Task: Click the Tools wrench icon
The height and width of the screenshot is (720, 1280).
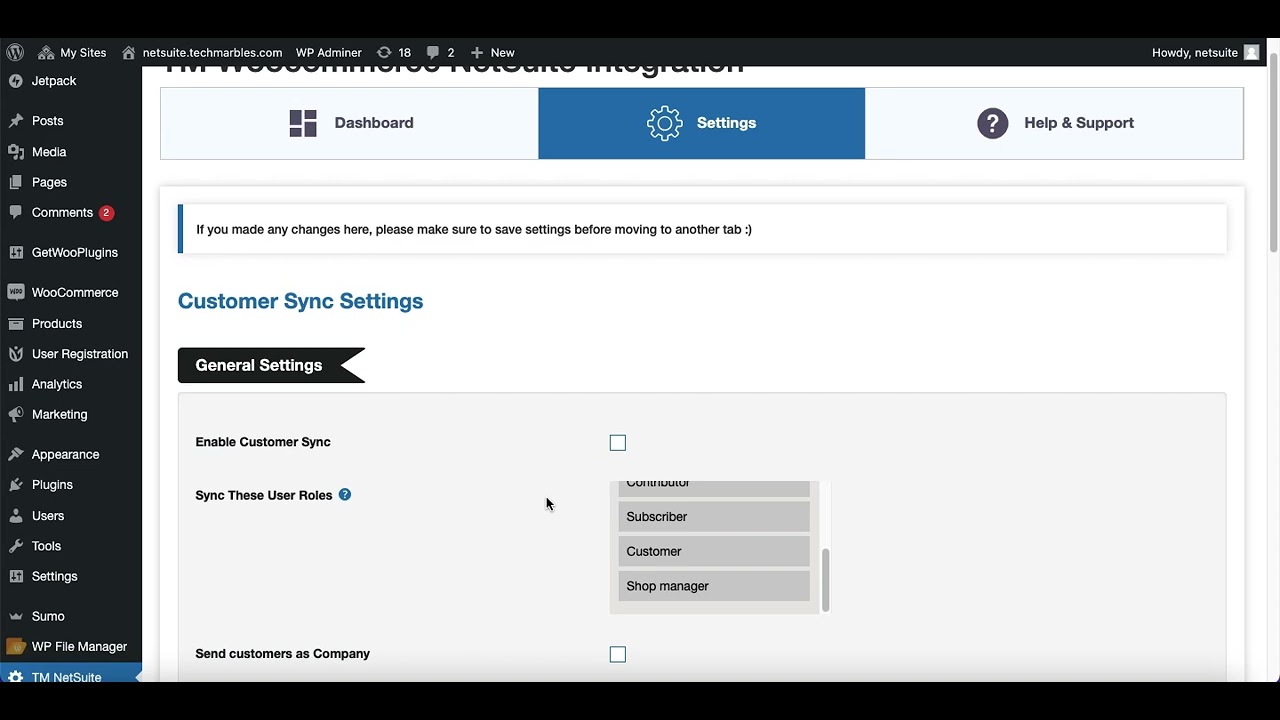Action: [x=15, y=546]
